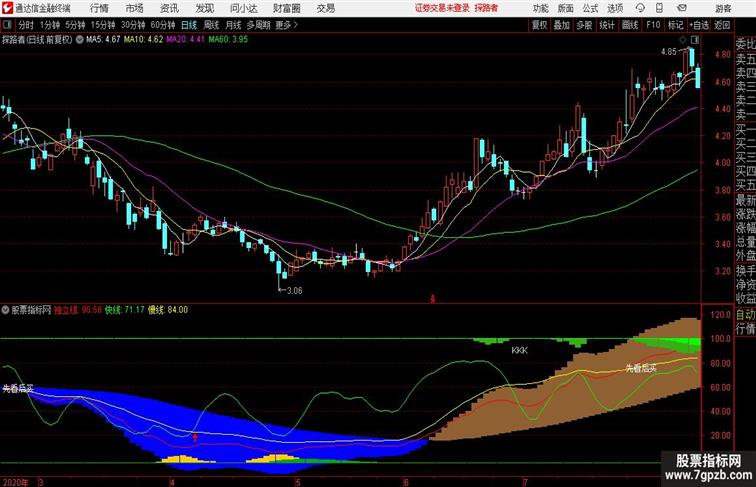Click the MA5: 4.67 indicator value
The width and height of the screenshot is (756, 487).
103,40
